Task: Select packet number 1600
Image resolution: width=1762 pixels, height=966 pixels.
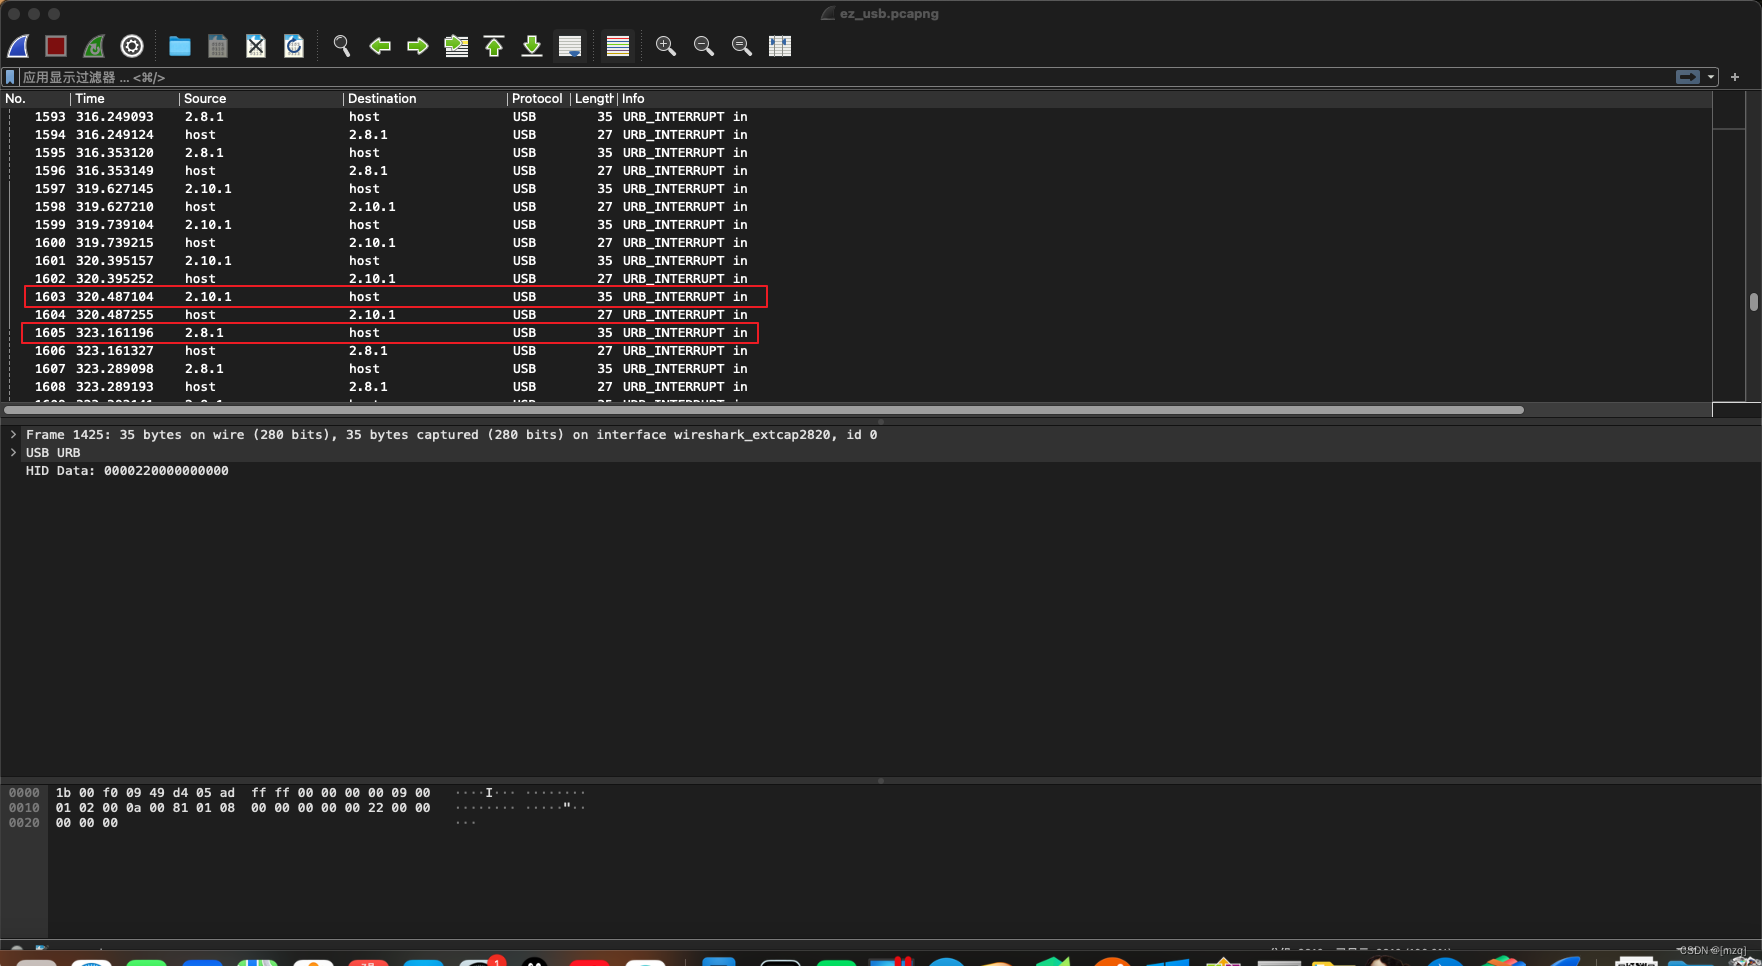Action: [856, 243]
